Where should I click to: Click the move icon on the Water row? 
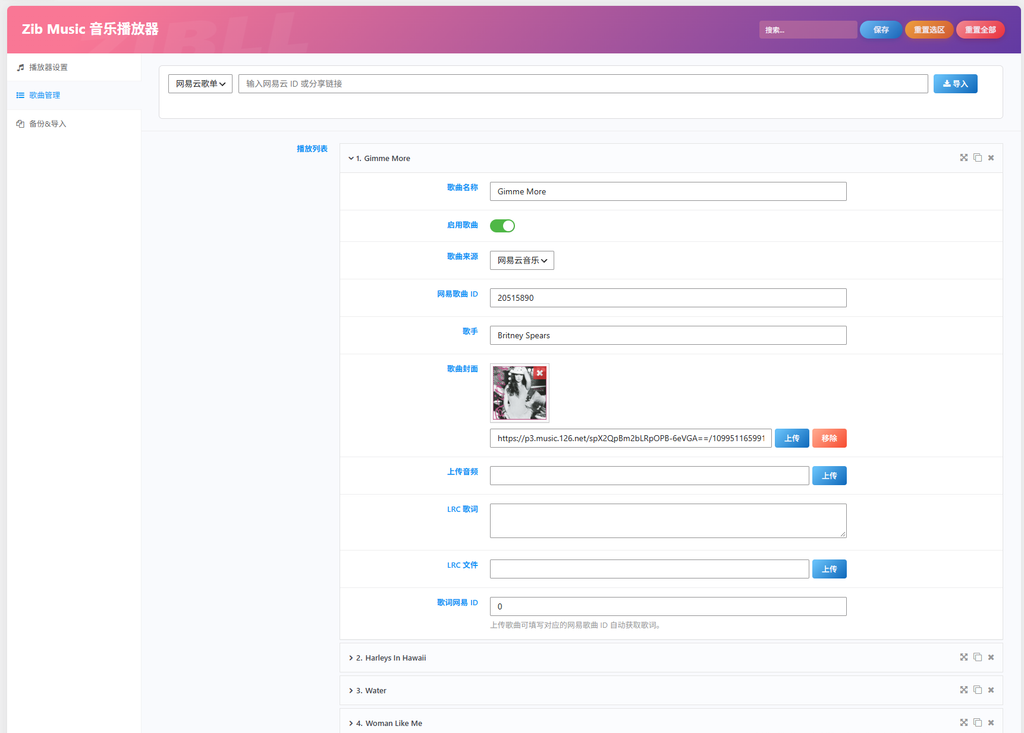point(963,690)
